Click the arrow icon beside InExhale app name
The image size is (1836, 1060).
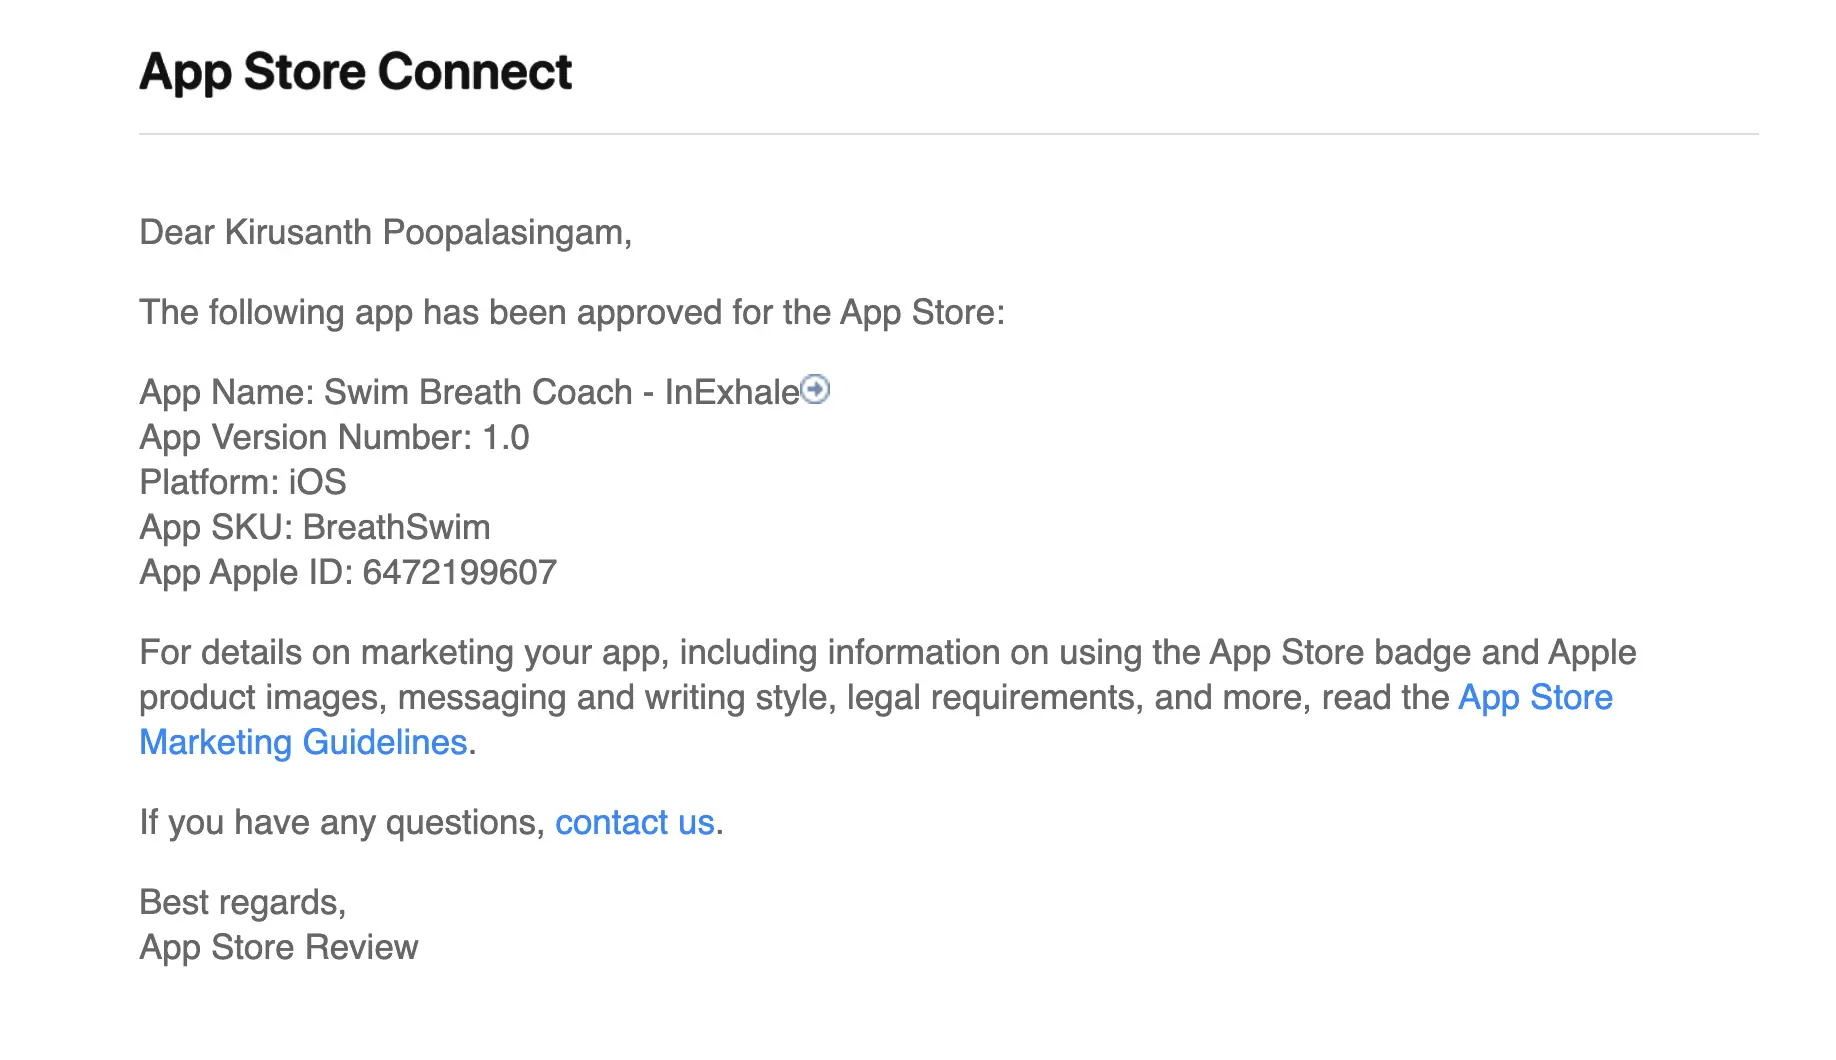click(816, 389)
